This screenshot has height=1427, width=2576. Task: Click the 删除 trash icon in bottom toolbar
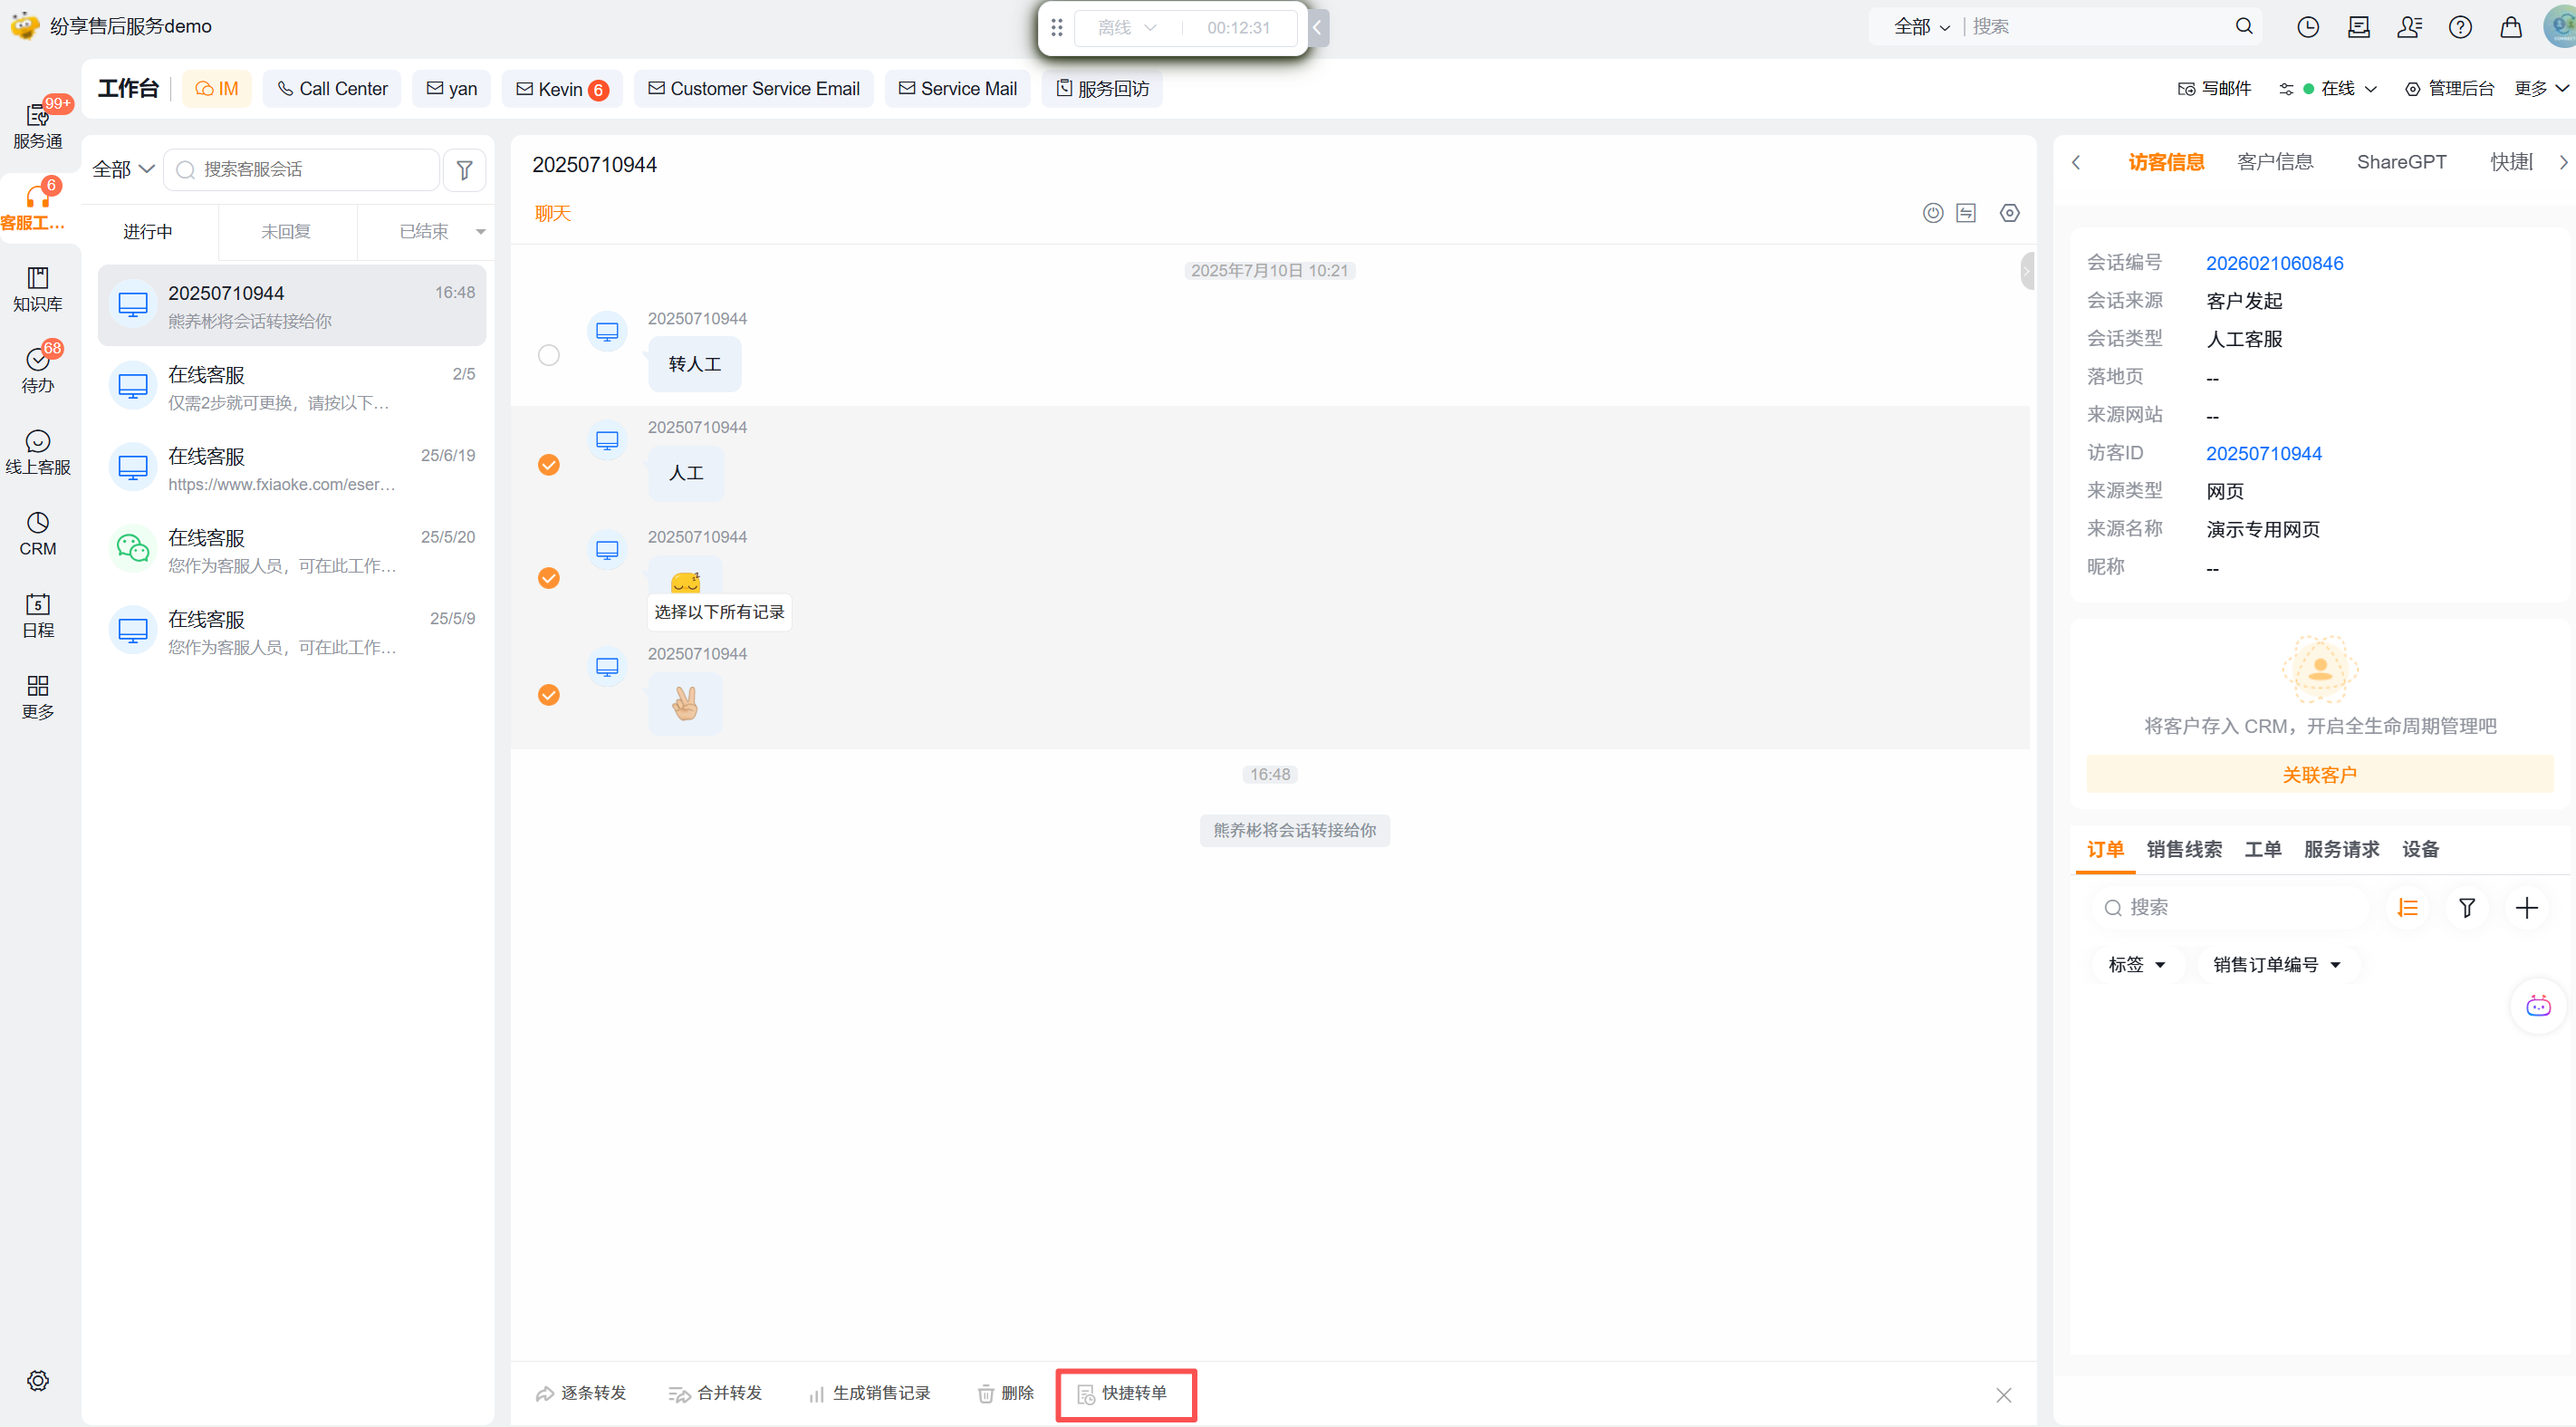coord(986,1393)
